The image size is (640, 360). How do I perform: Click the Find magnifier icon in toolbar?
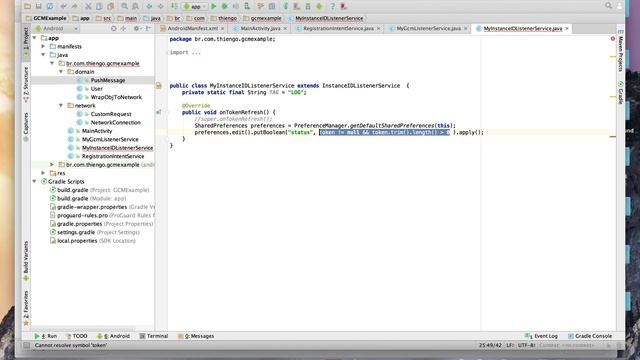124,6
